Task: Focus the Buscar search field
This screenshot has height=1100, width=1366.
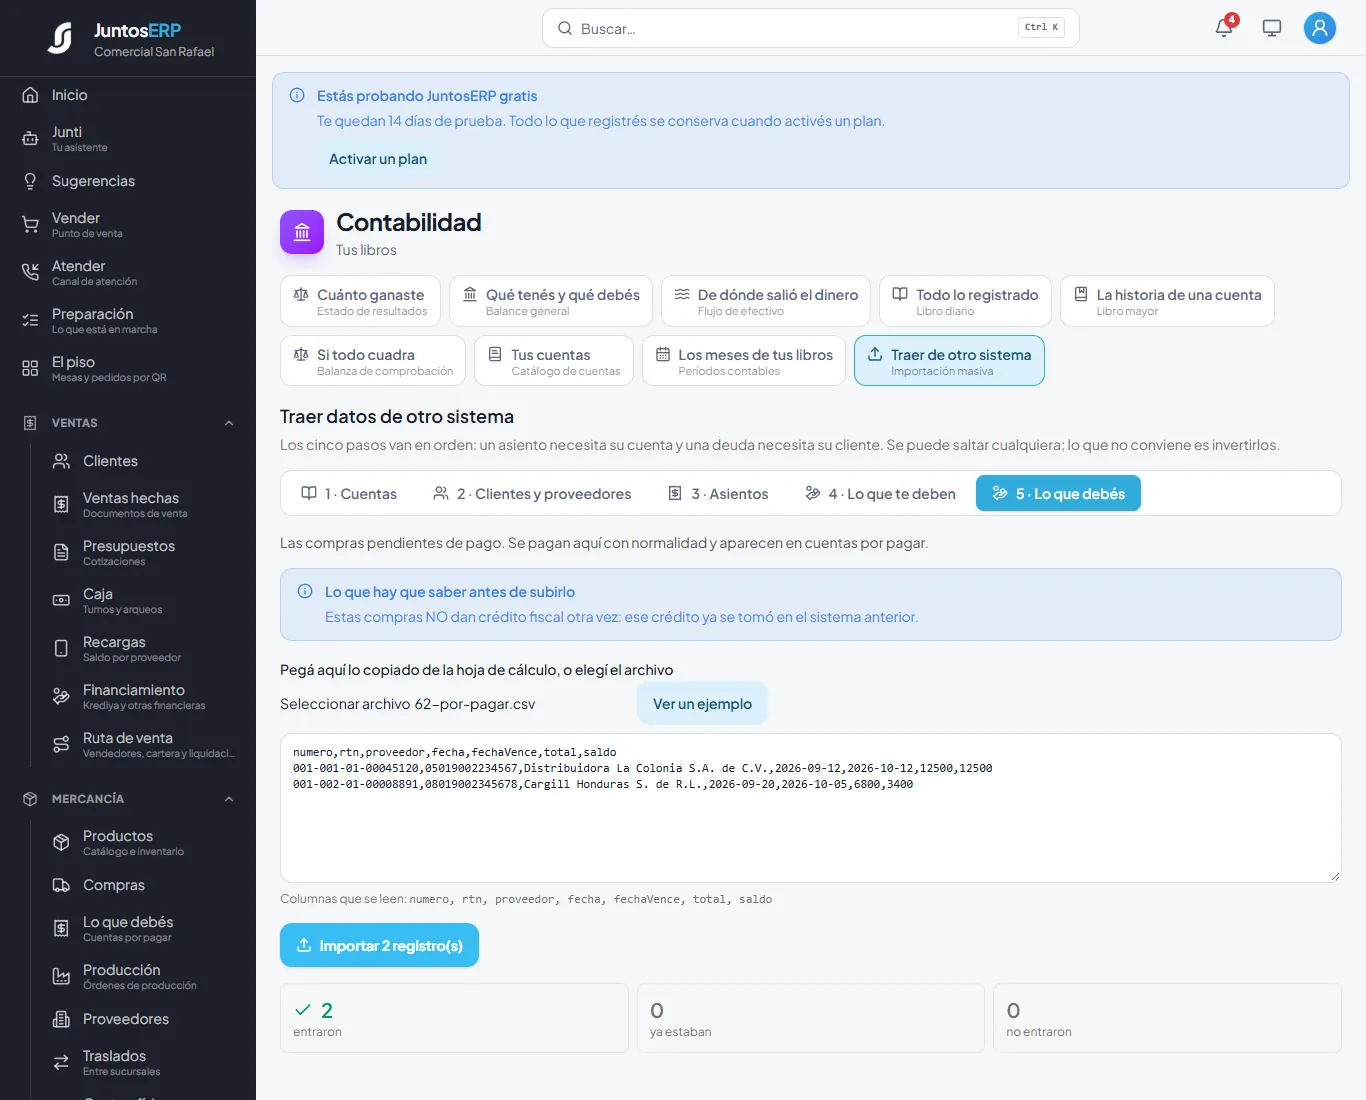Action: [810, 28]
